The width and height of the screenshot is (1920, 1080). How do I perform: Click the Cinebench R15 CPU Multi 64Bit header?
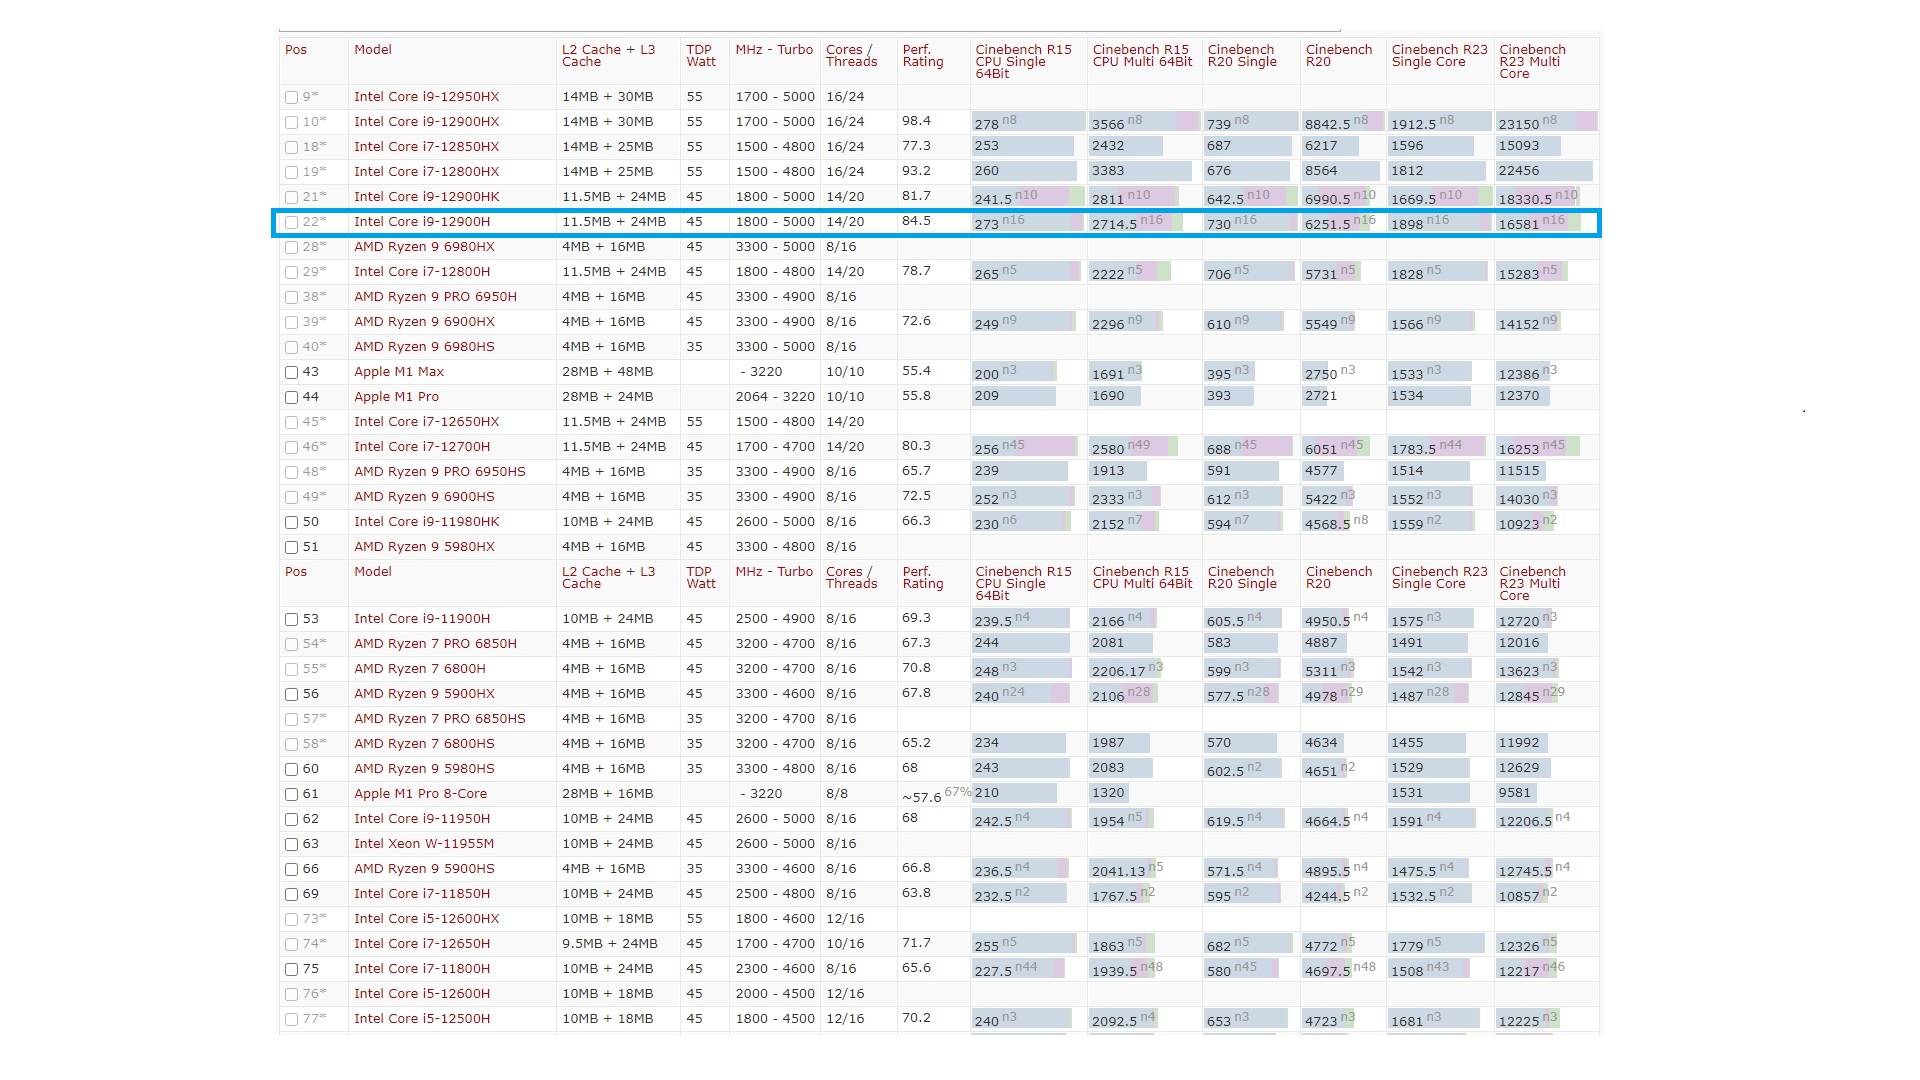[1141, 56]
